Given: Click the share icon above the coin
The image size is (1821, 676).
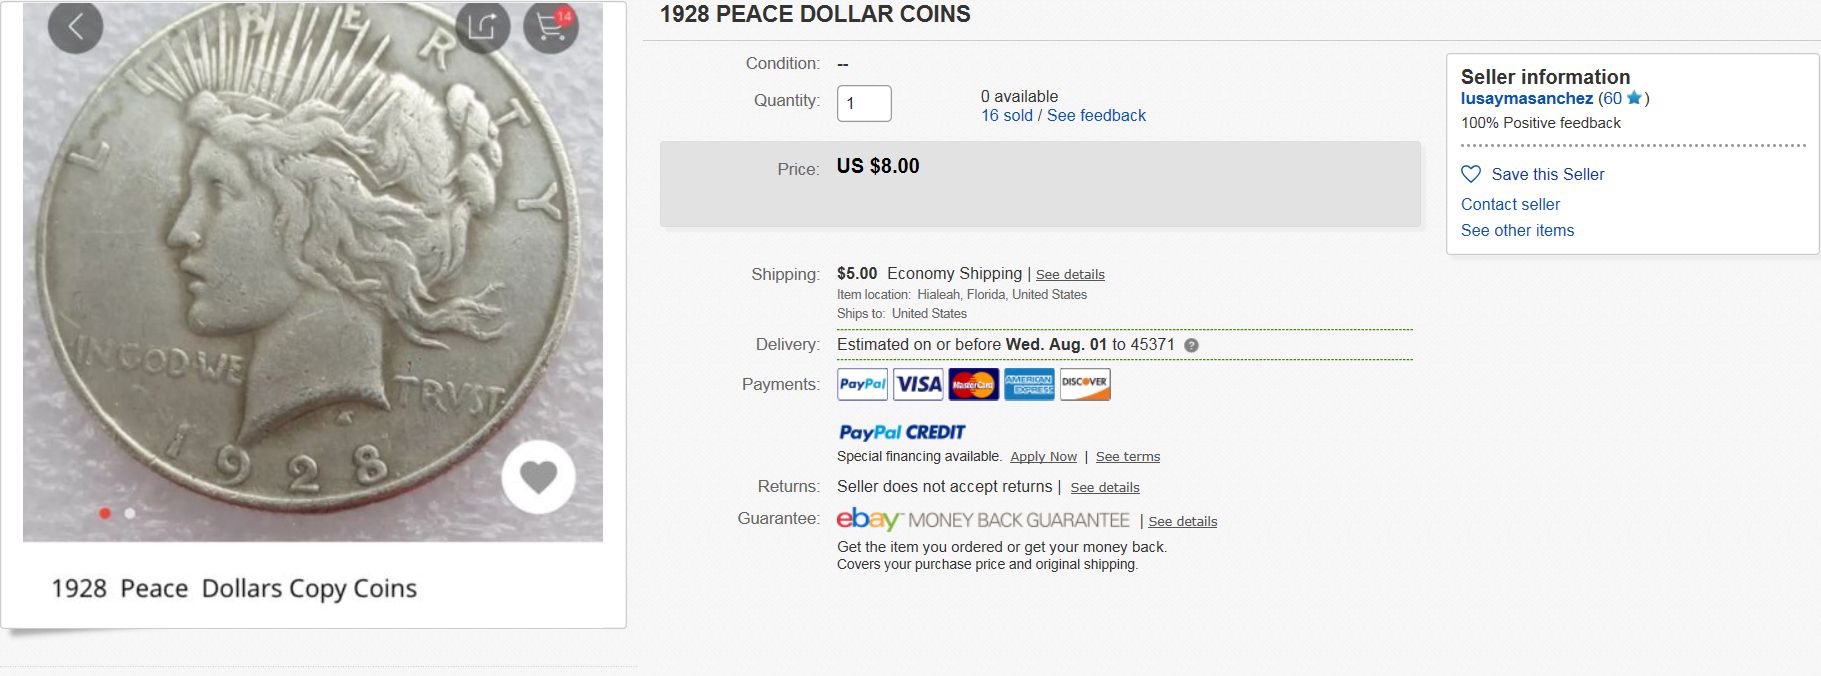Looking at the screenshot, I should (x=483, y=27).
